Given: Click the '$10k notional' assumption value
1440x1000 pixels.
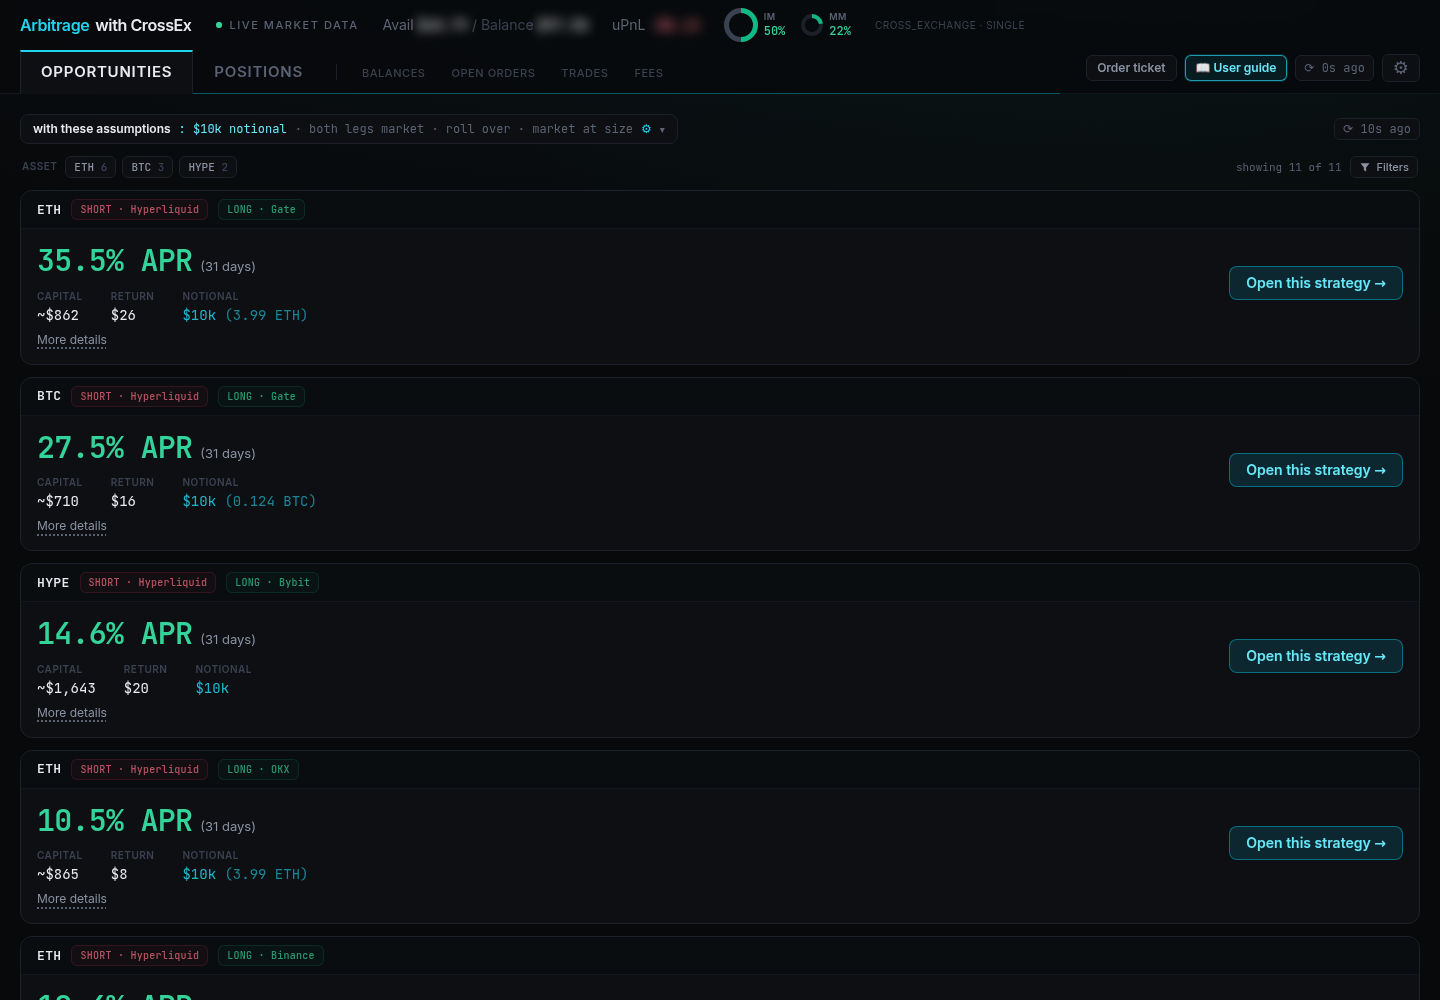Looking at the screenshot, I should [240, 129].
